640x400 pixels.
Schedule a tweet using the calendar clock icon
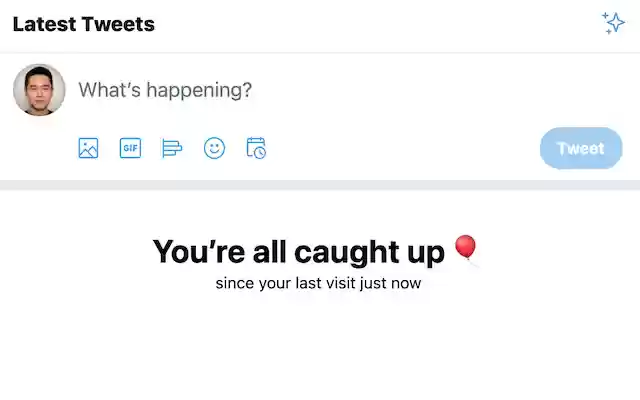coord(256,148)
